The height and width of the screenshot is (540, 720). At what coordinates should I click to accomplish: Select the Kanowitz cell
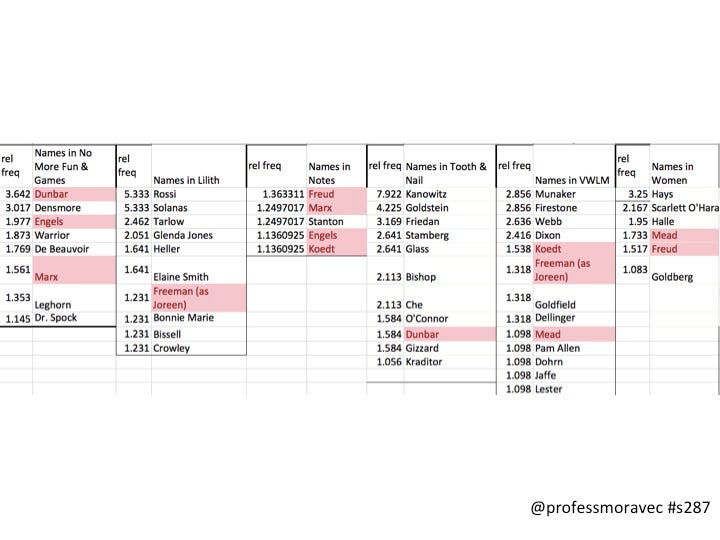click(x=450, y=194)
